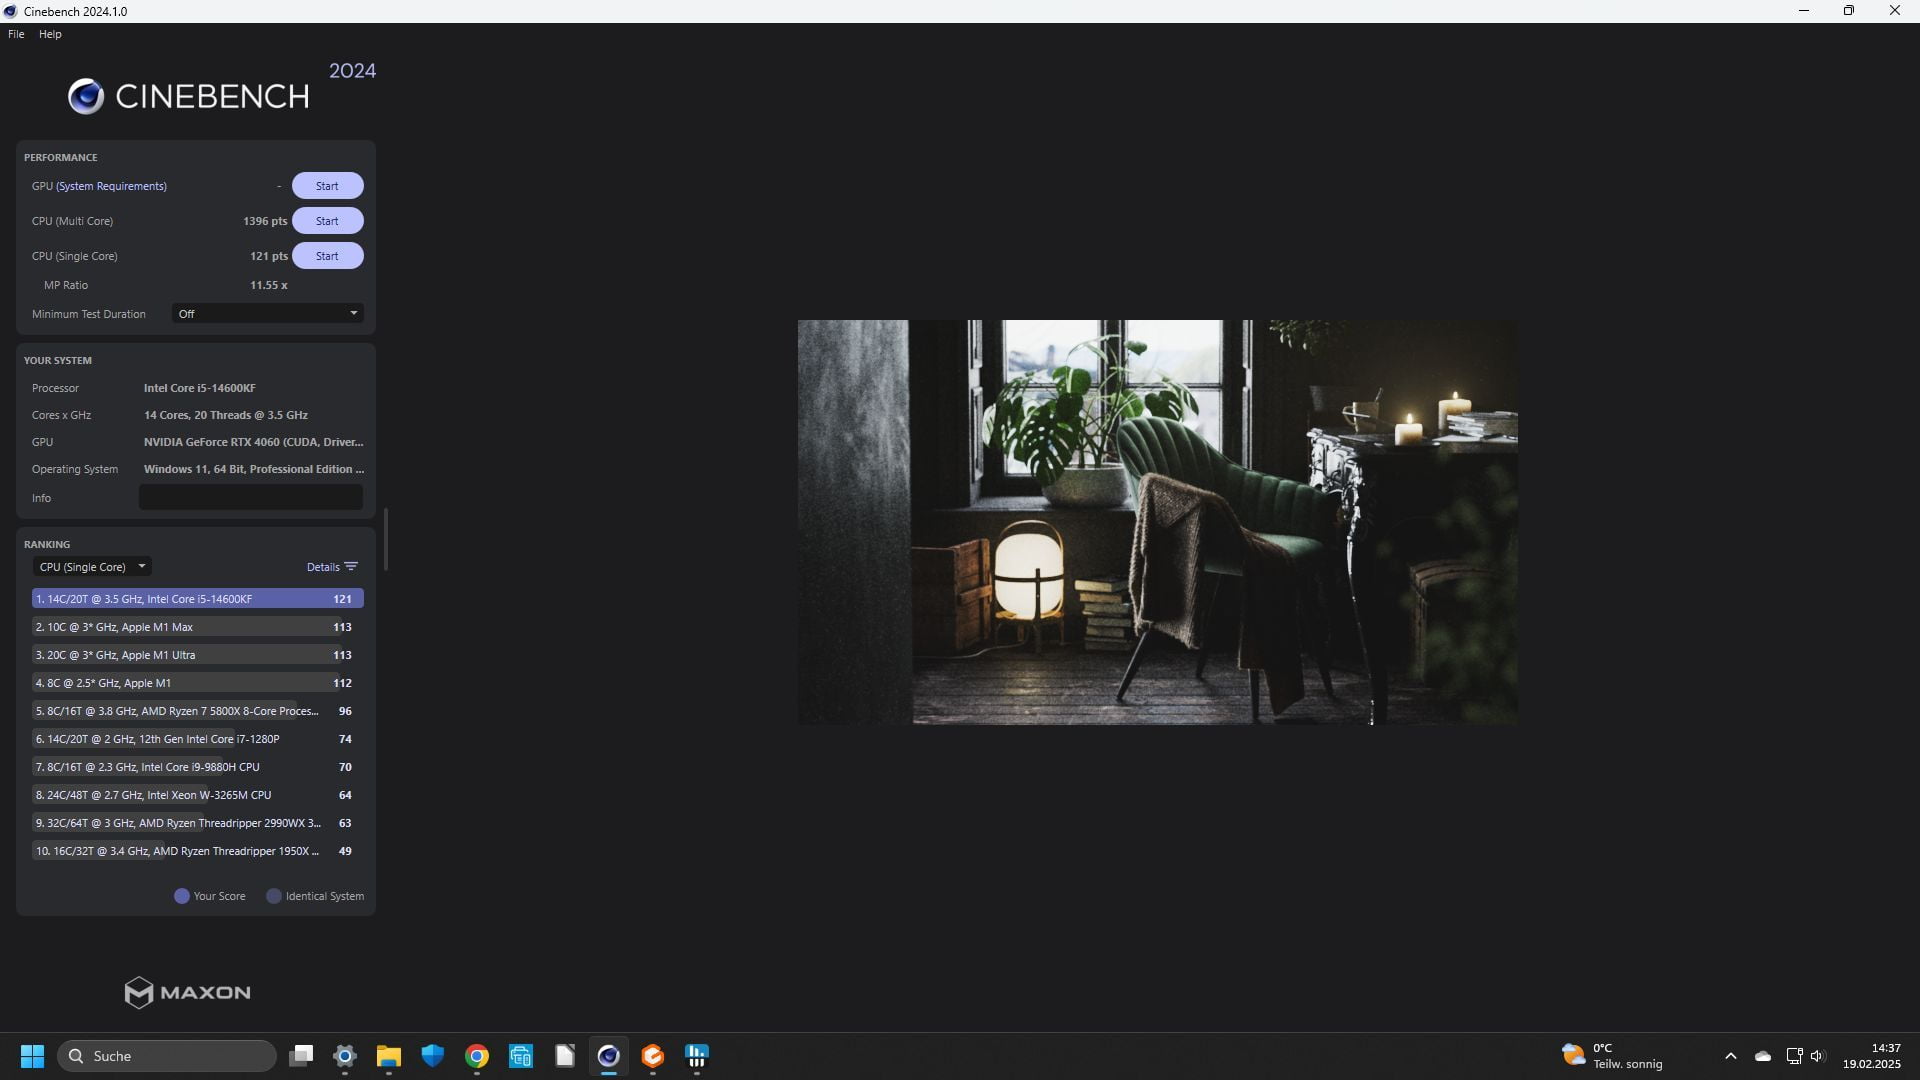The width and height of the screenshot is (1920, 1080).
Task: Select the 8C Apple M1 ranking row
Action: [197, 683]
